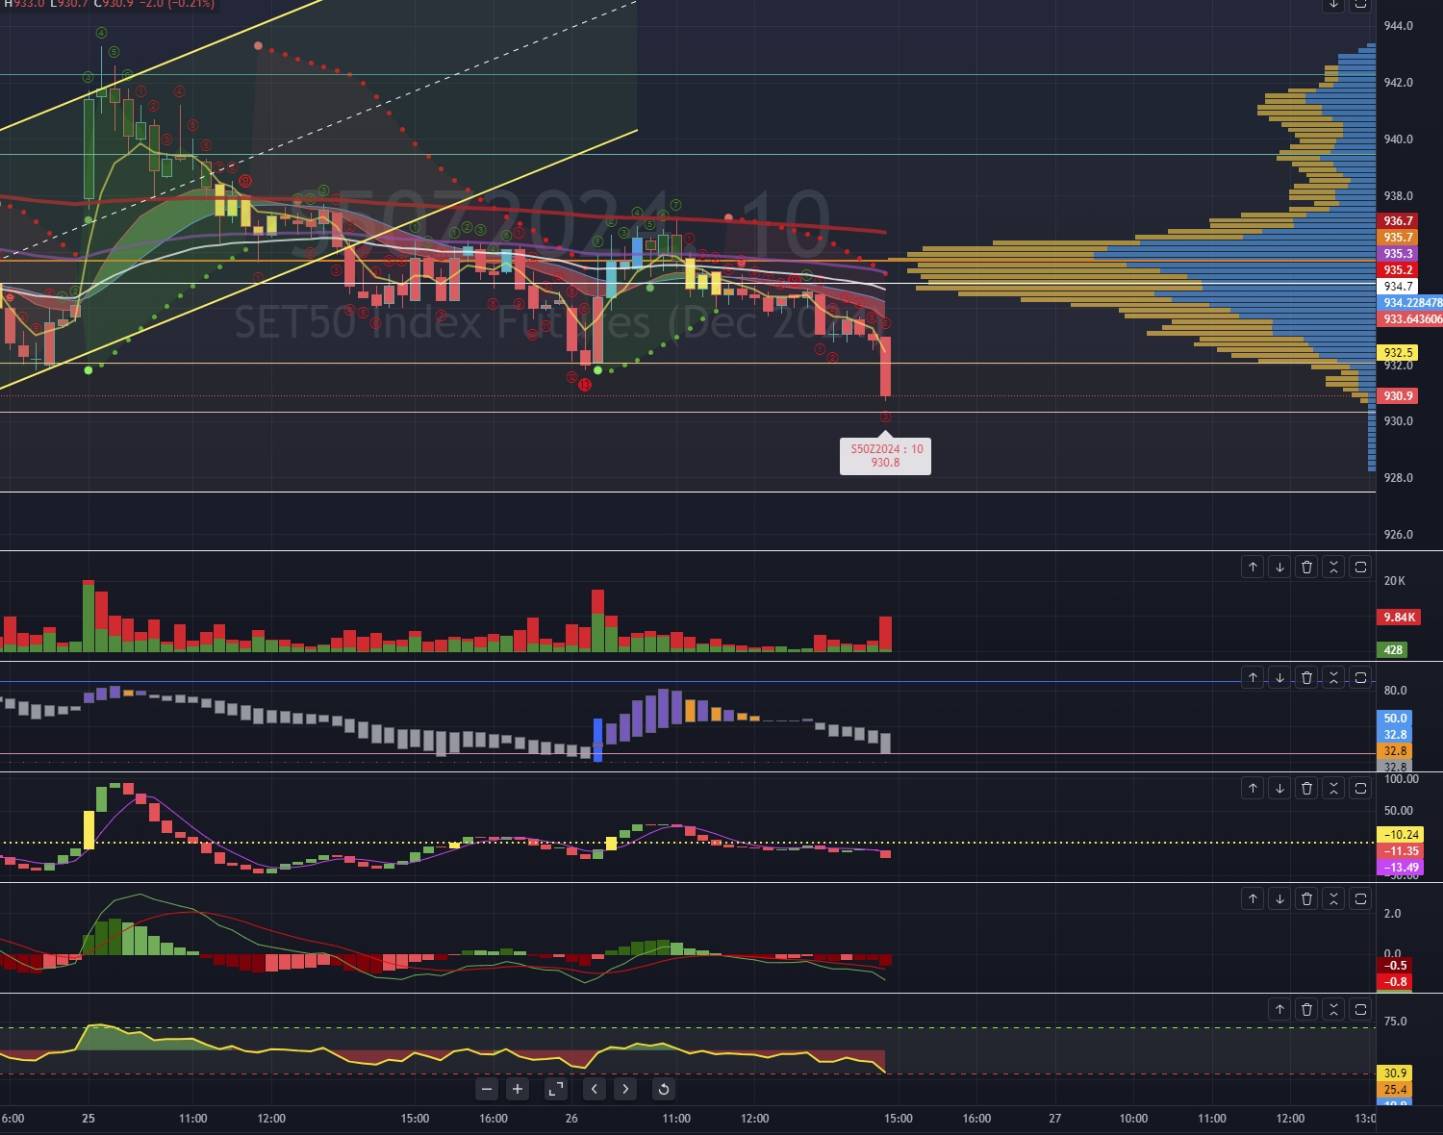The image size is (1443, 1135).
Task: Click the 30.9 yellow RSI label
Action: [x=1395, y=1073]
